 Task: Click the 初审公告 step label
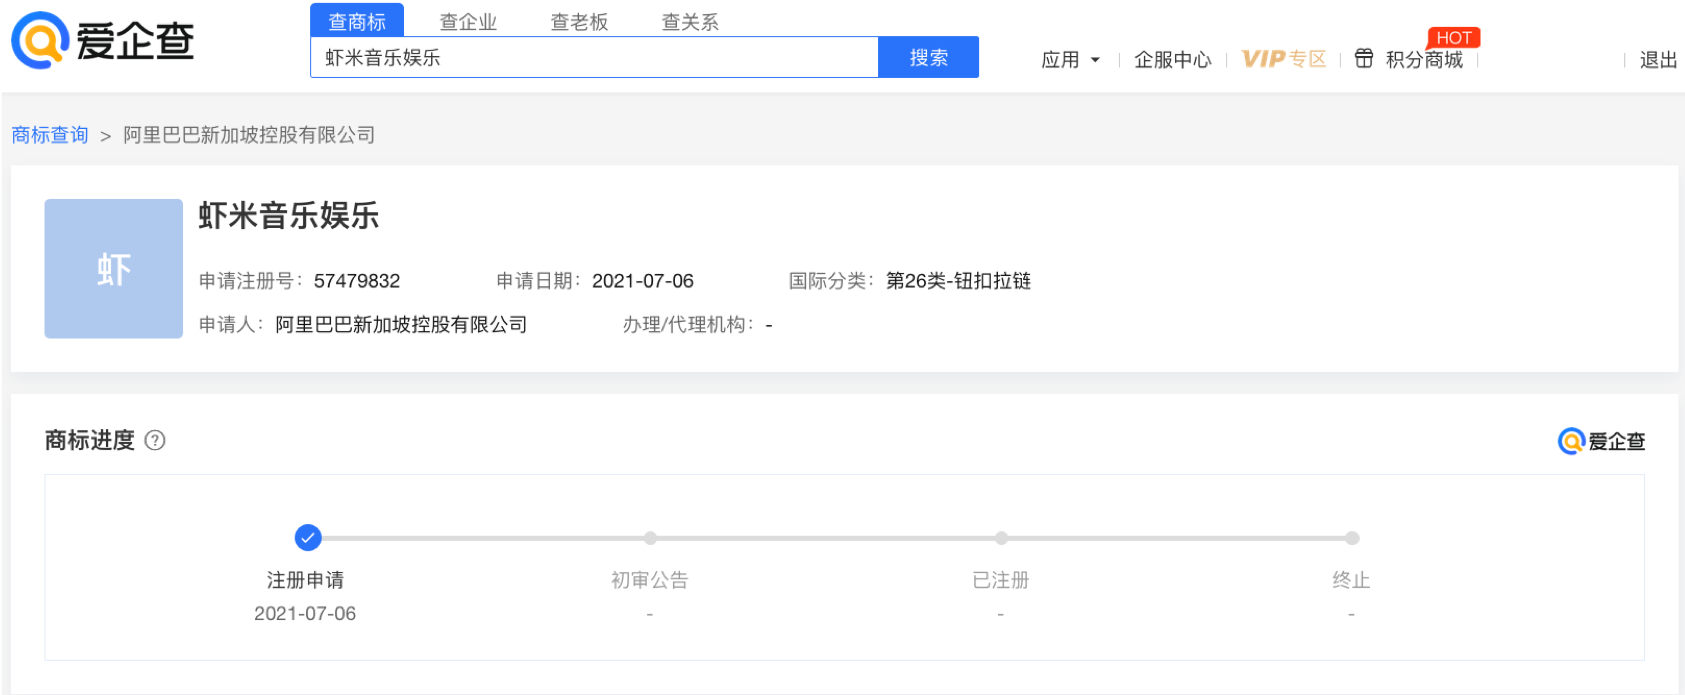[x=650, y=580]
